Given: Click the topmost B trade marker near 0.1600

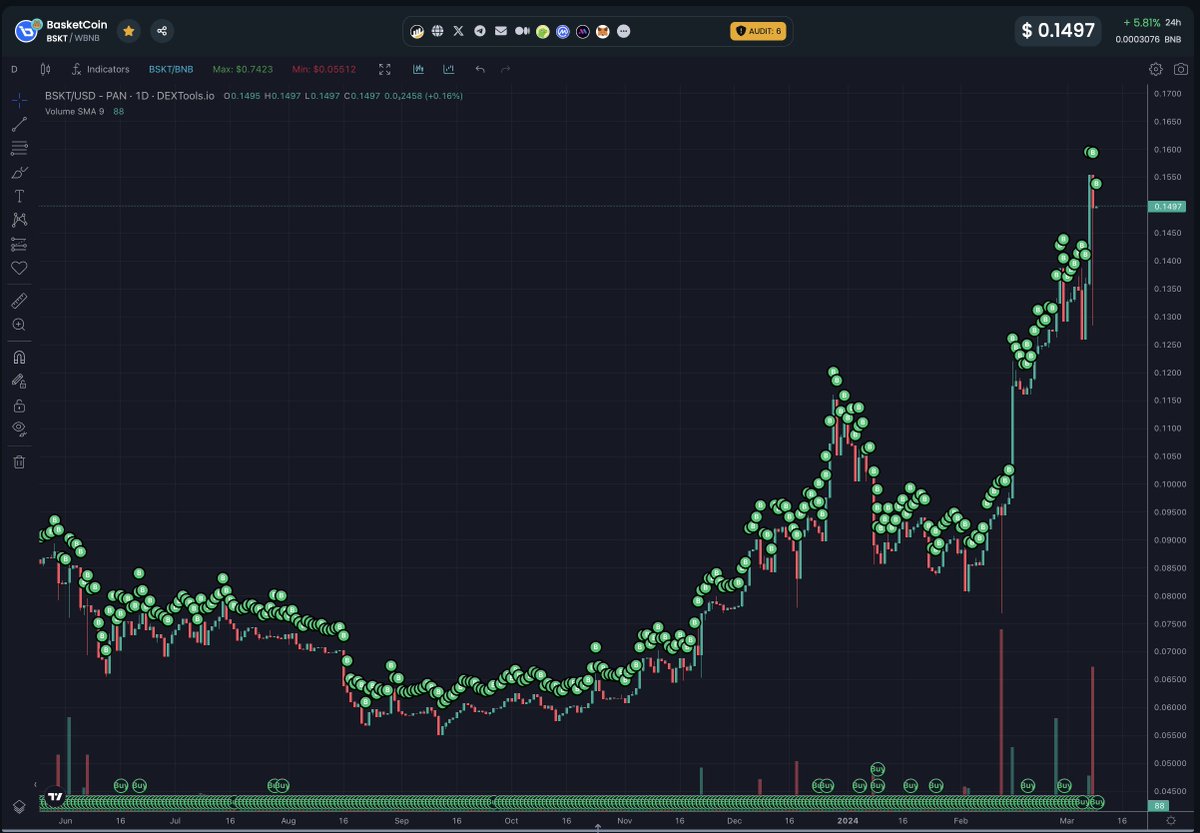Looking at the screenshot, I should [1092, 152].
